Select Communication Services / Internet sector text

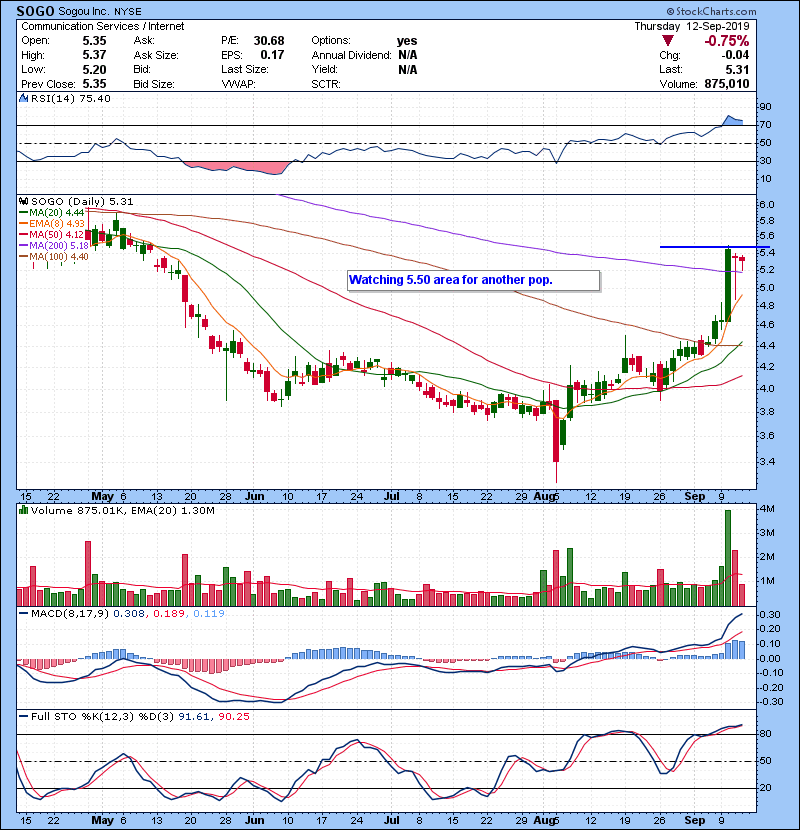coord(103,26)
